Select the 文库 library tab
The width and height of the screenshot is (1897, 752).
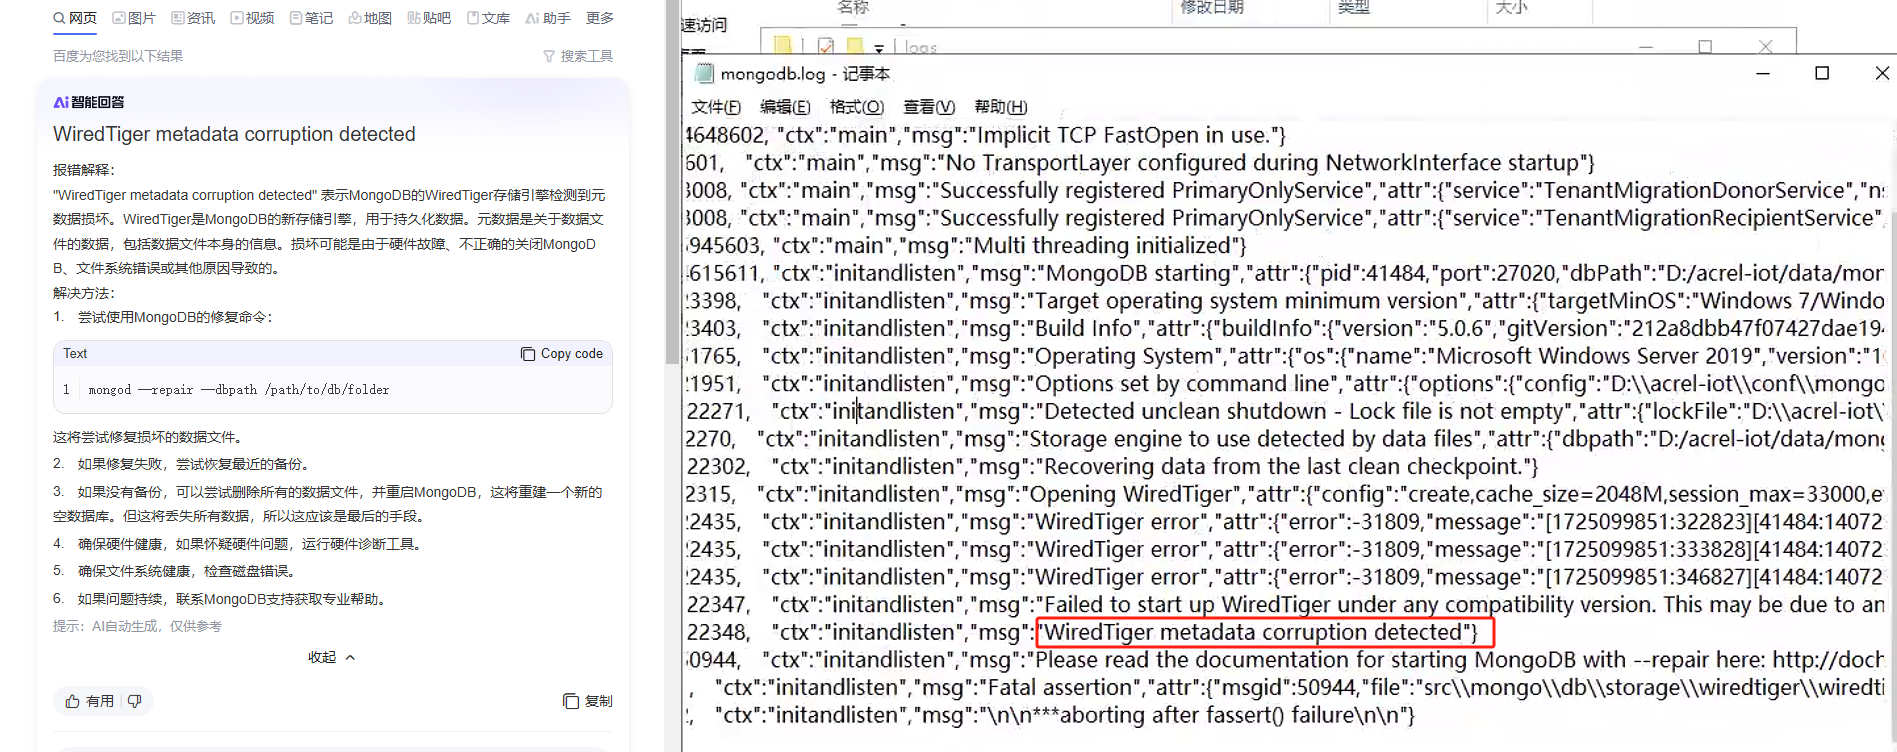(x=488, y=18)
